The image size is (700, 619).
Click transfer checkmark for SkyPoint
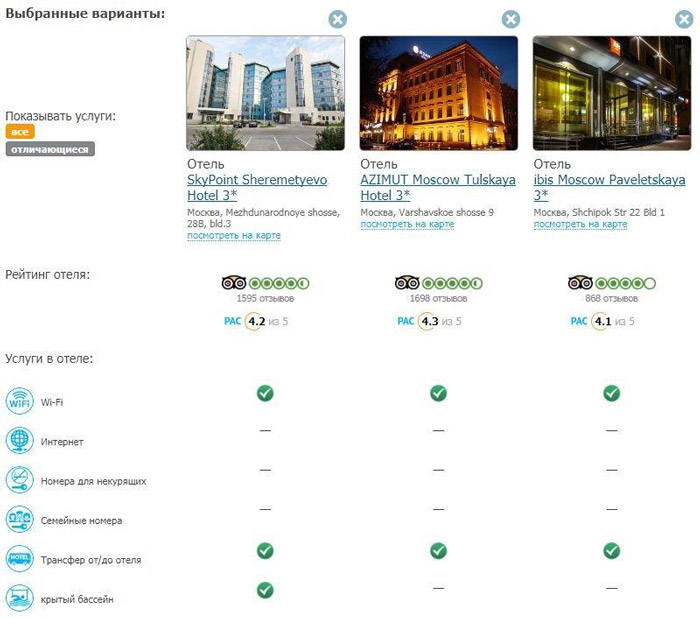click(x=265, y=551)
